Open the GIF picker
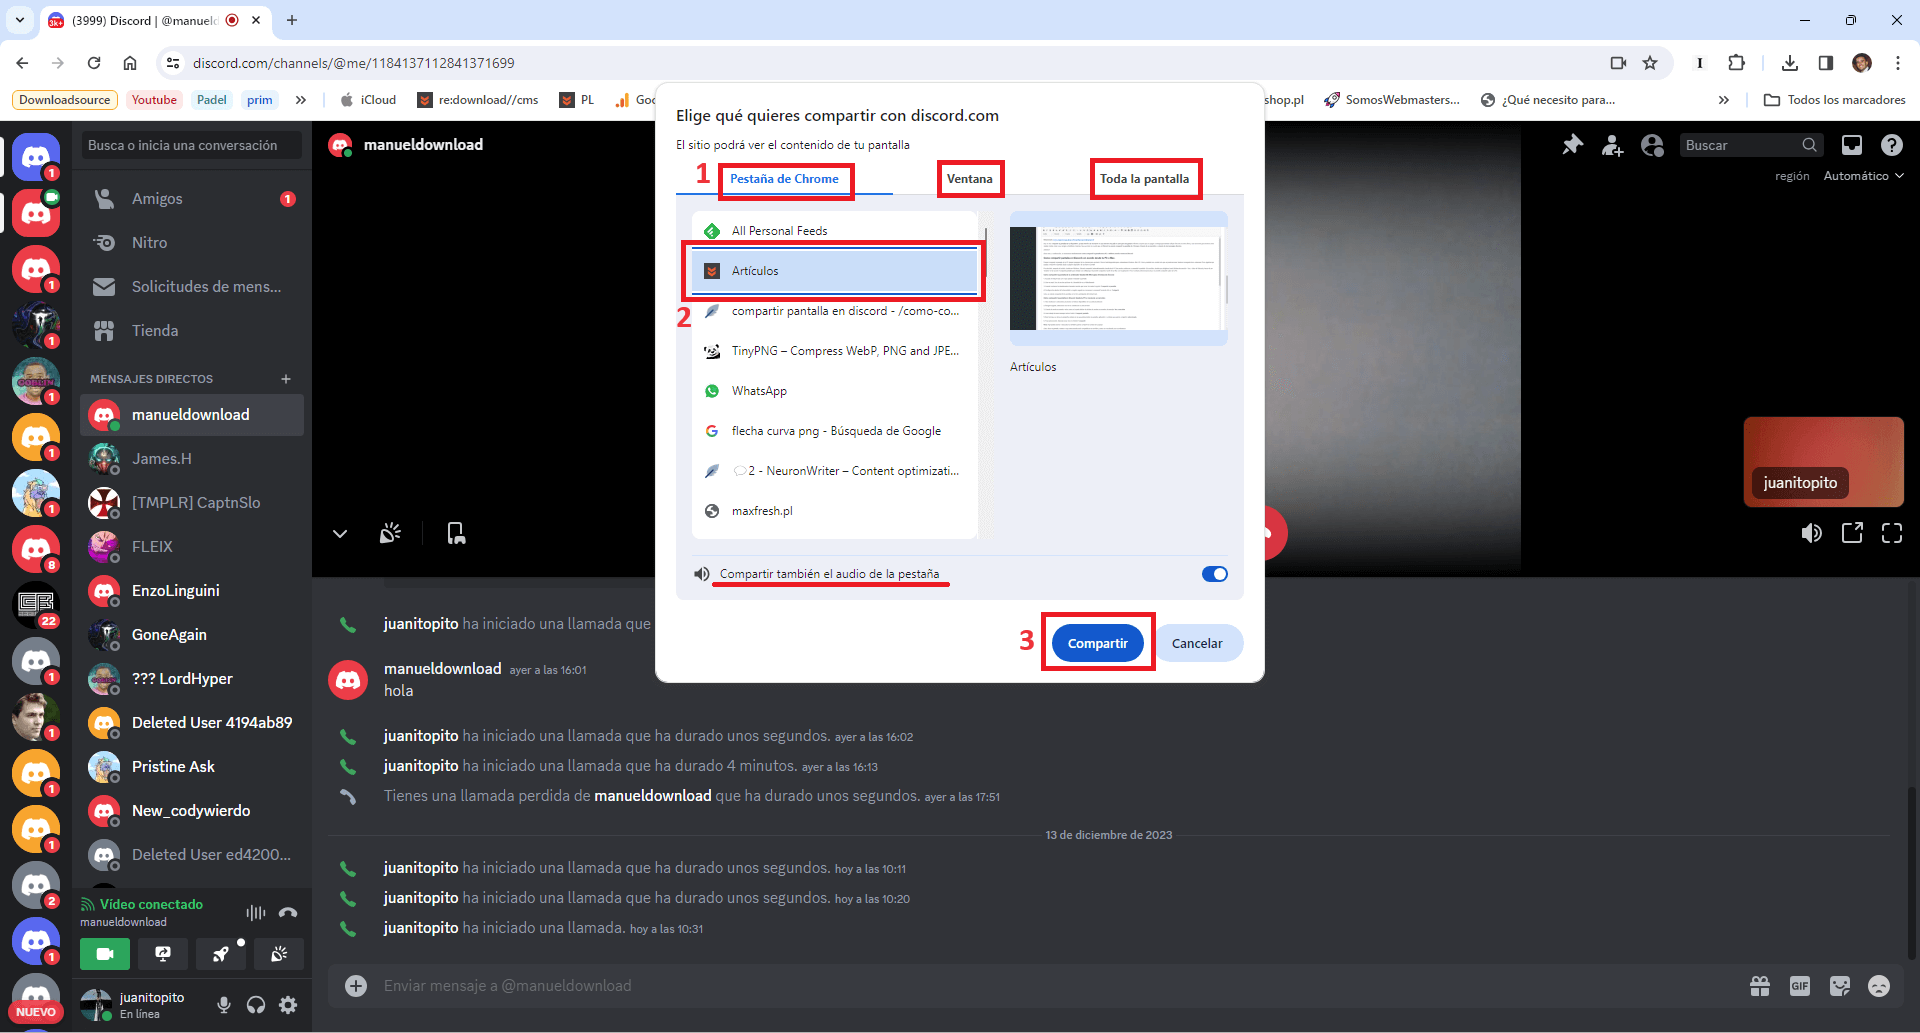1920x1033 pixels. point(1800,986)
